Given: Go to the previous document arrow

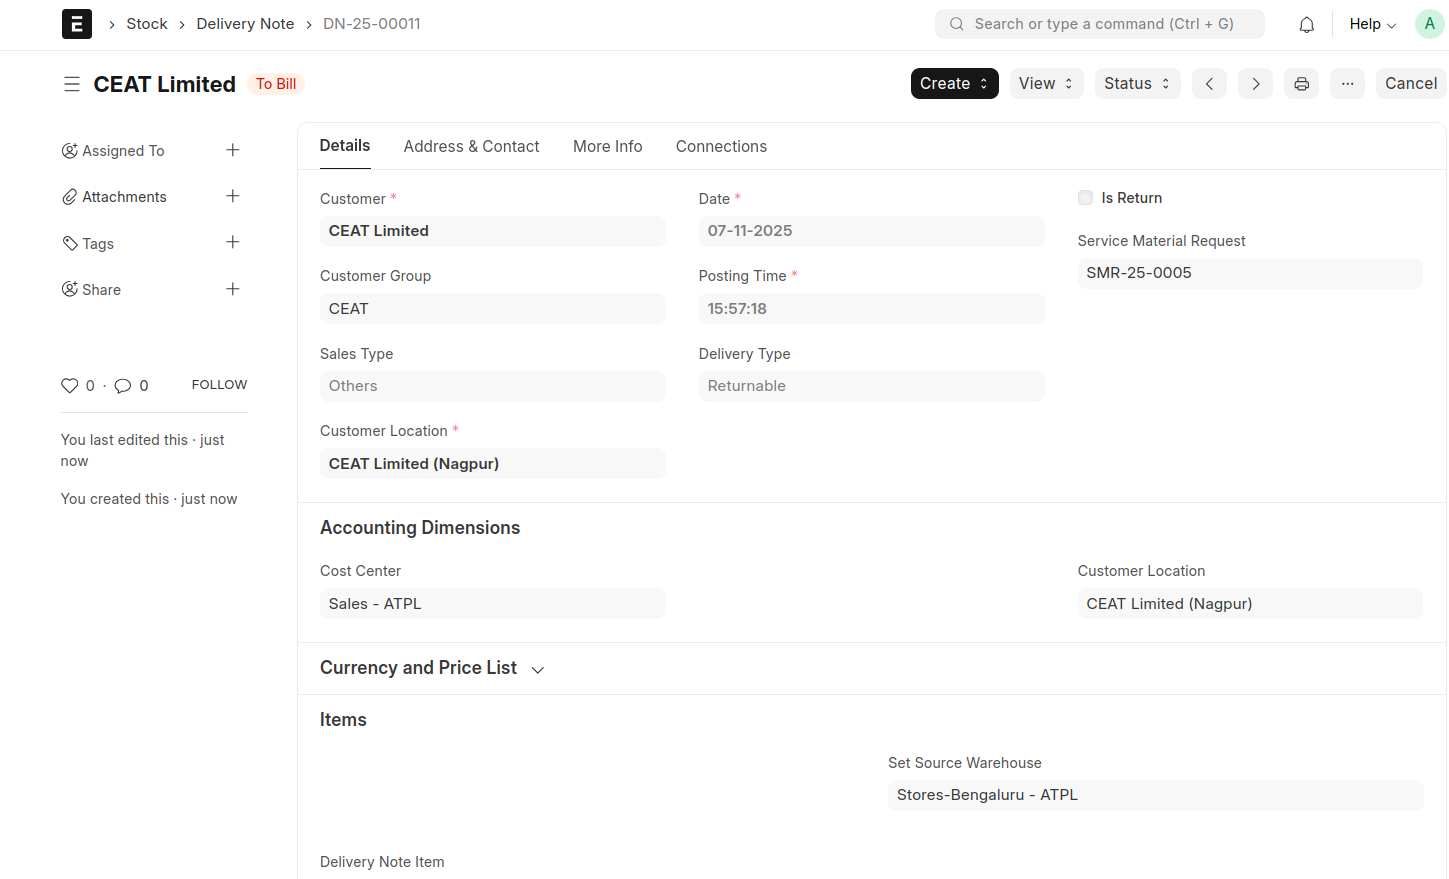Looking at the screenshot, I should 1209,84.
